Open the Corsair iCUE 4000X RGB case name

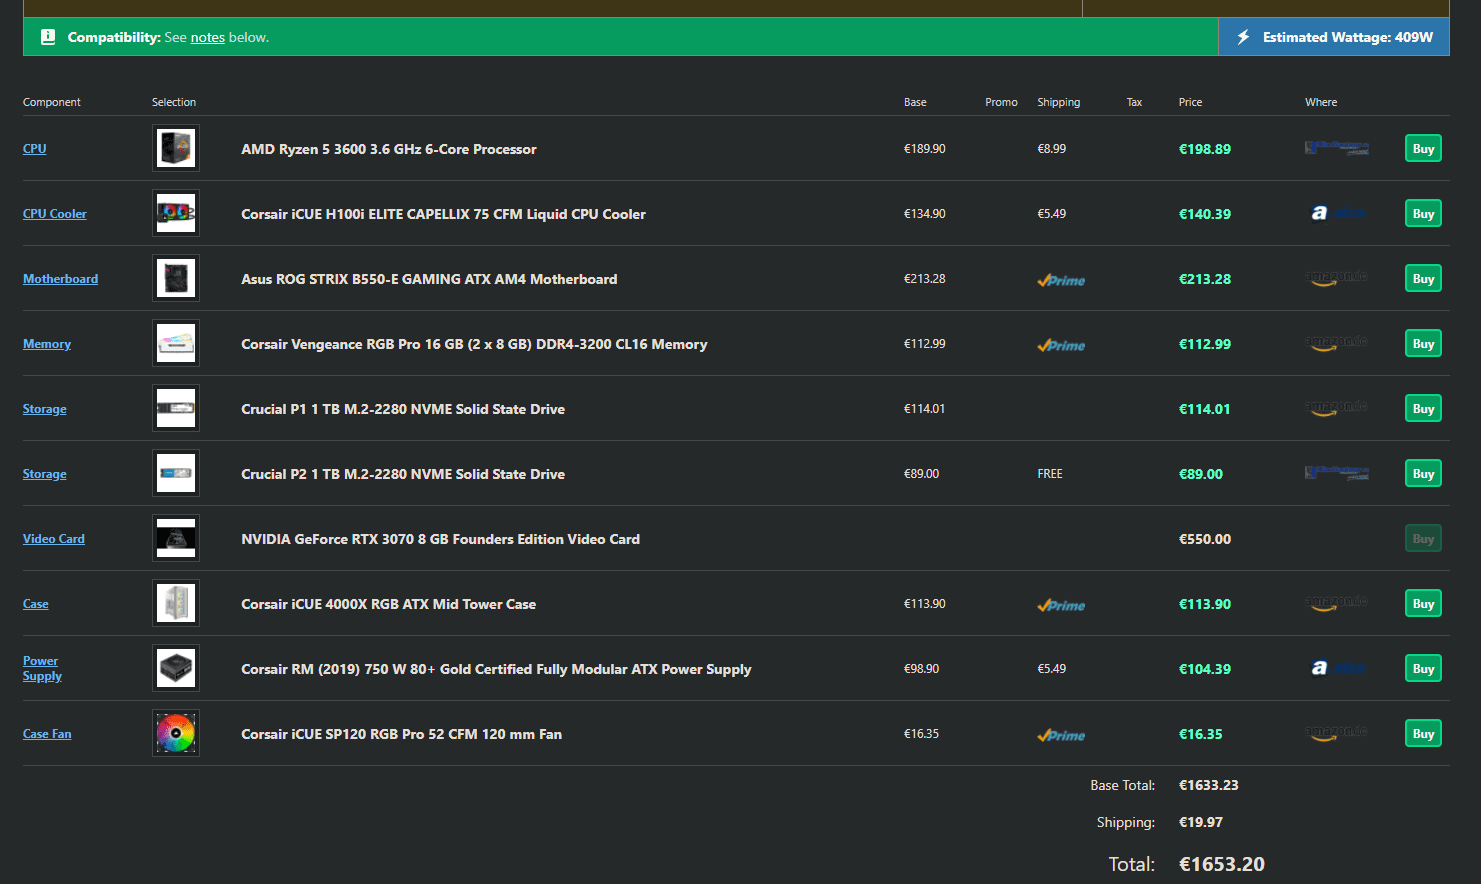click(388, 604)
